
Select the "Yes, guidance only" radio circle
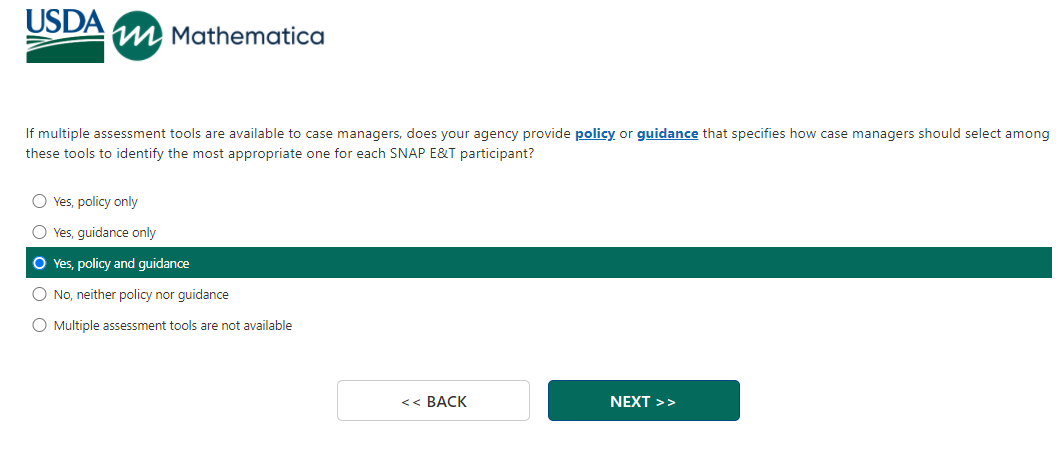pyautogui.click(x=40, y=232)
